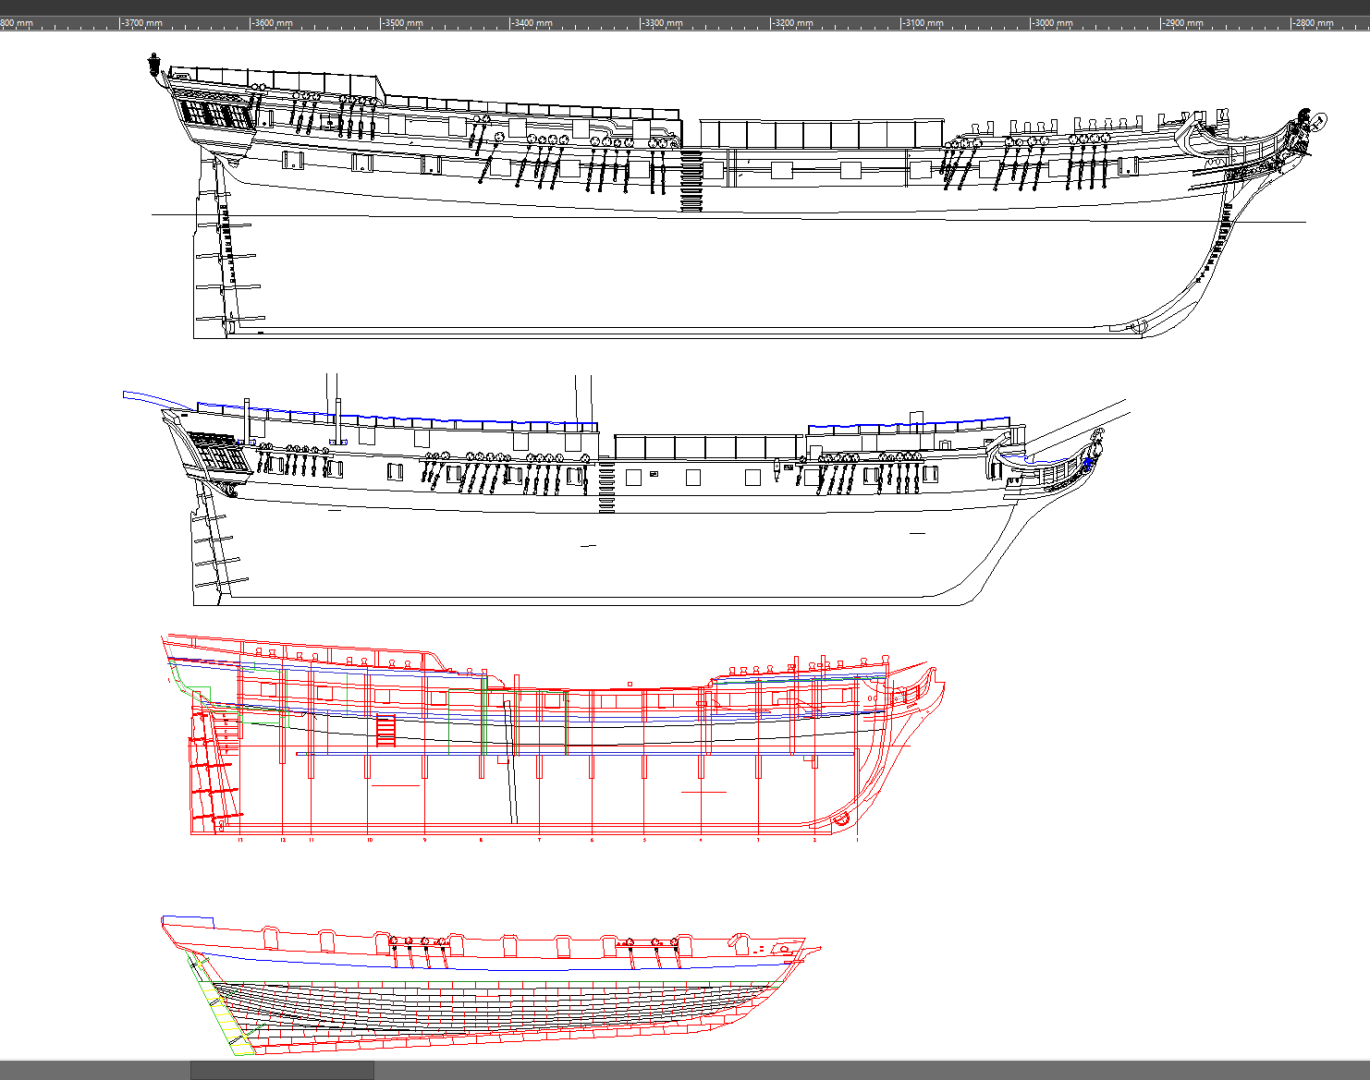Viewport: 1370px width, 1080px height.
Task: Select the blue rail line on the second ship's bow
Action: click(x=909, y=425)
